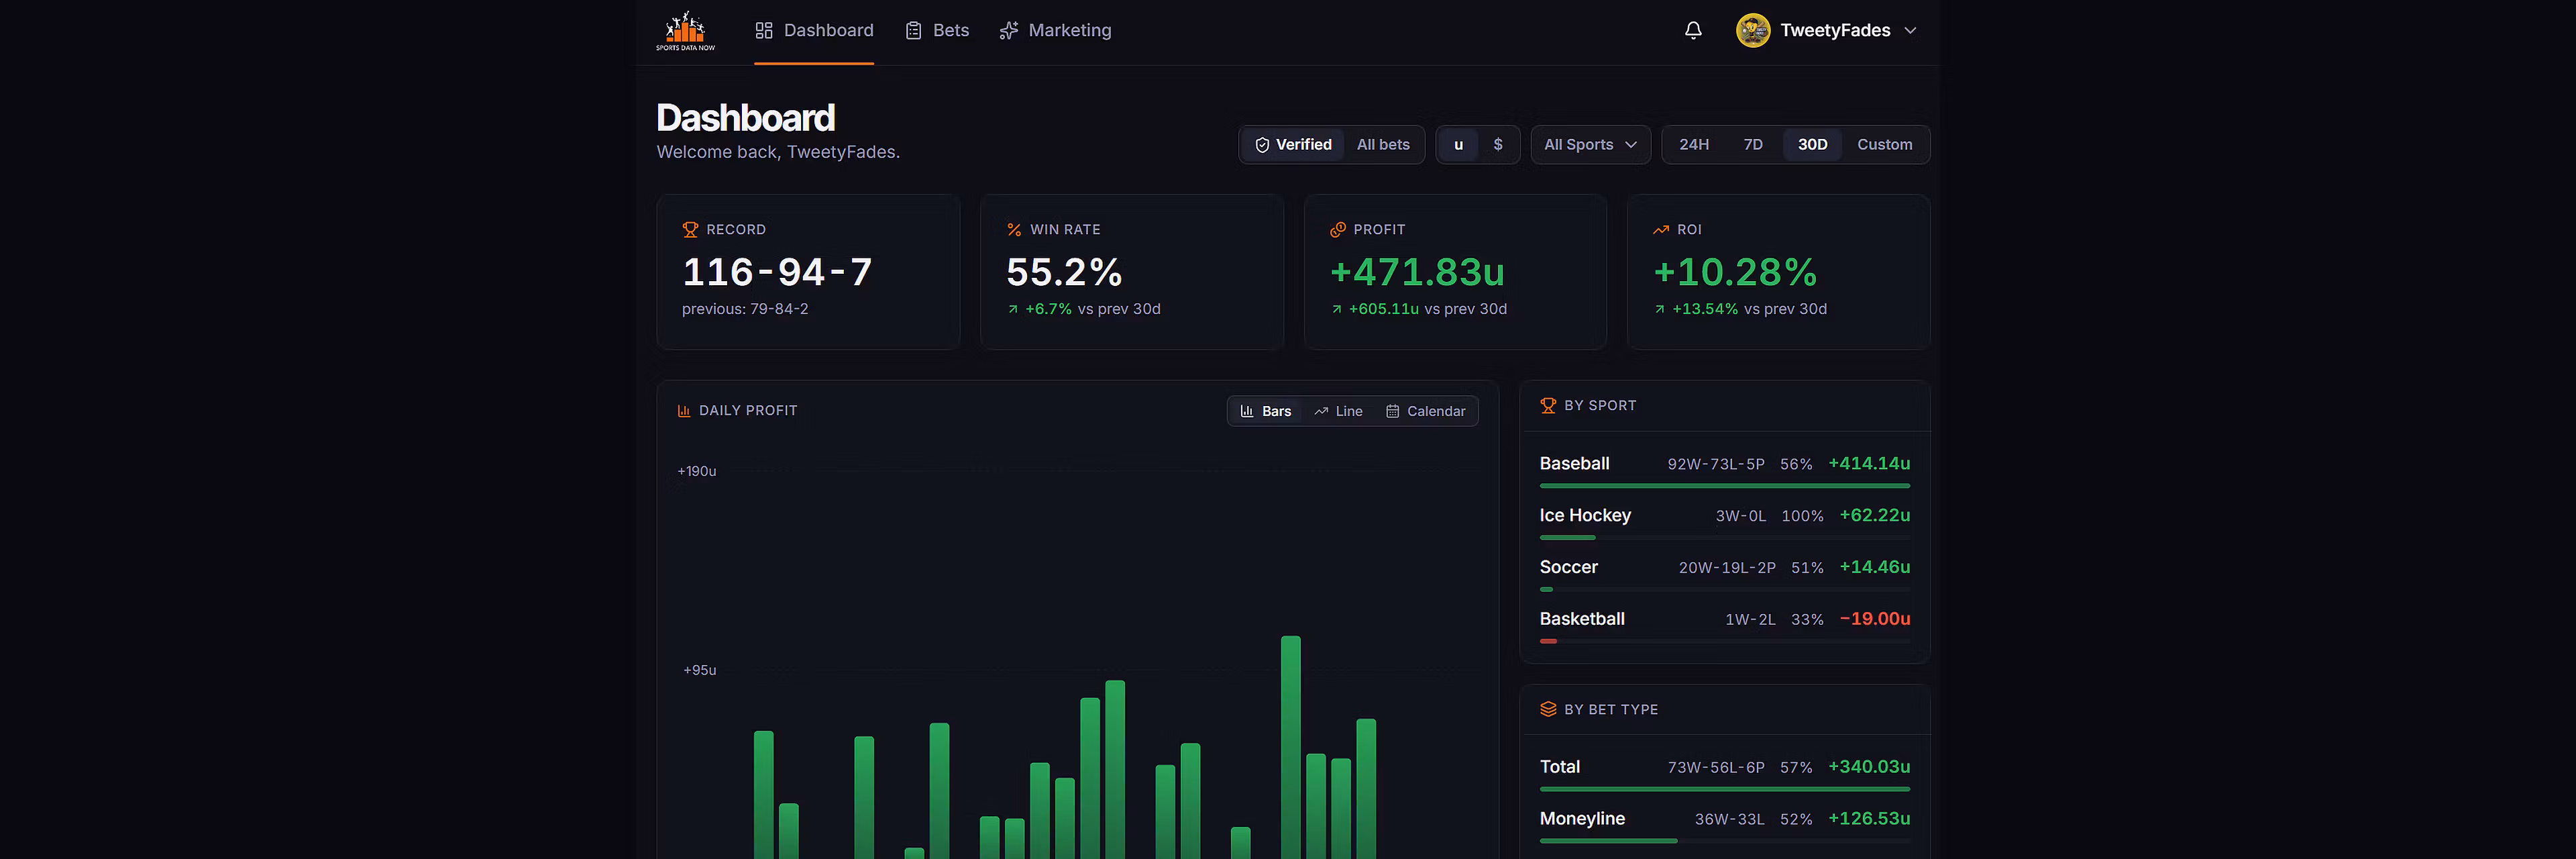The height and width of the screenshot is (859, 2576).
Task: Click the Sports Data Now logo
Action: tap(685, 31)
